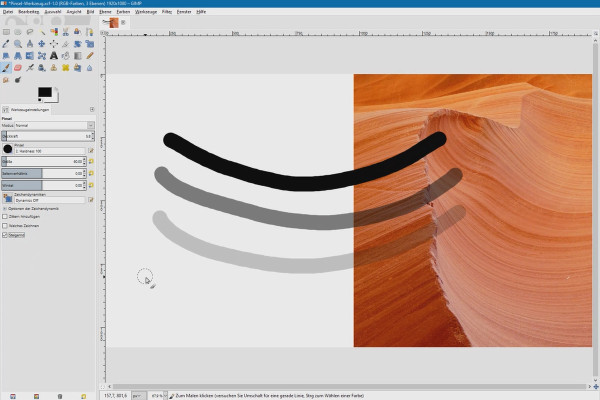
Task: Open the Auswahl menu
Action: pos(53,12)
